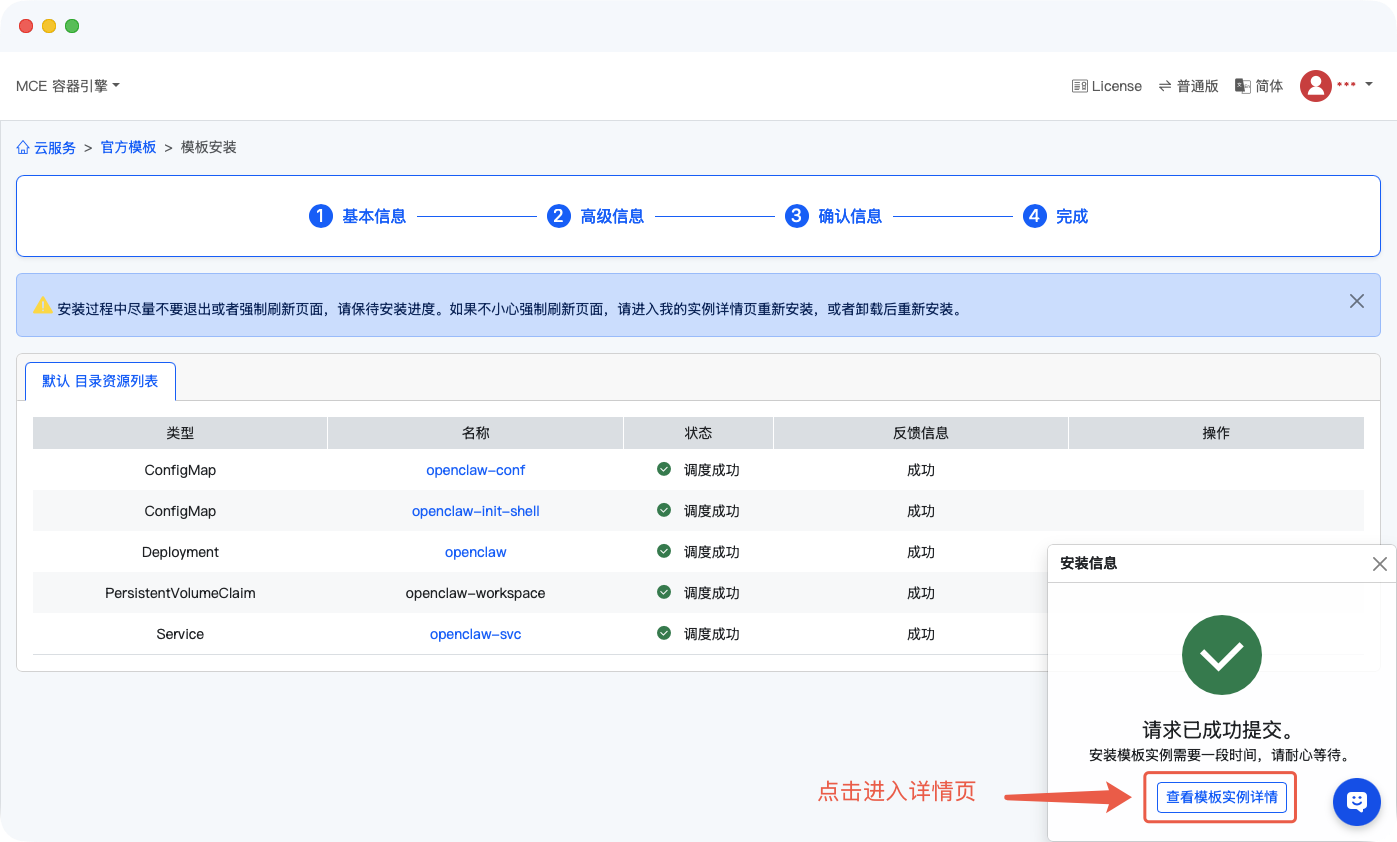Screen dimensions: 1397x842
Task: Click green status check for openclaw-conf
Action: pos(663,469)
